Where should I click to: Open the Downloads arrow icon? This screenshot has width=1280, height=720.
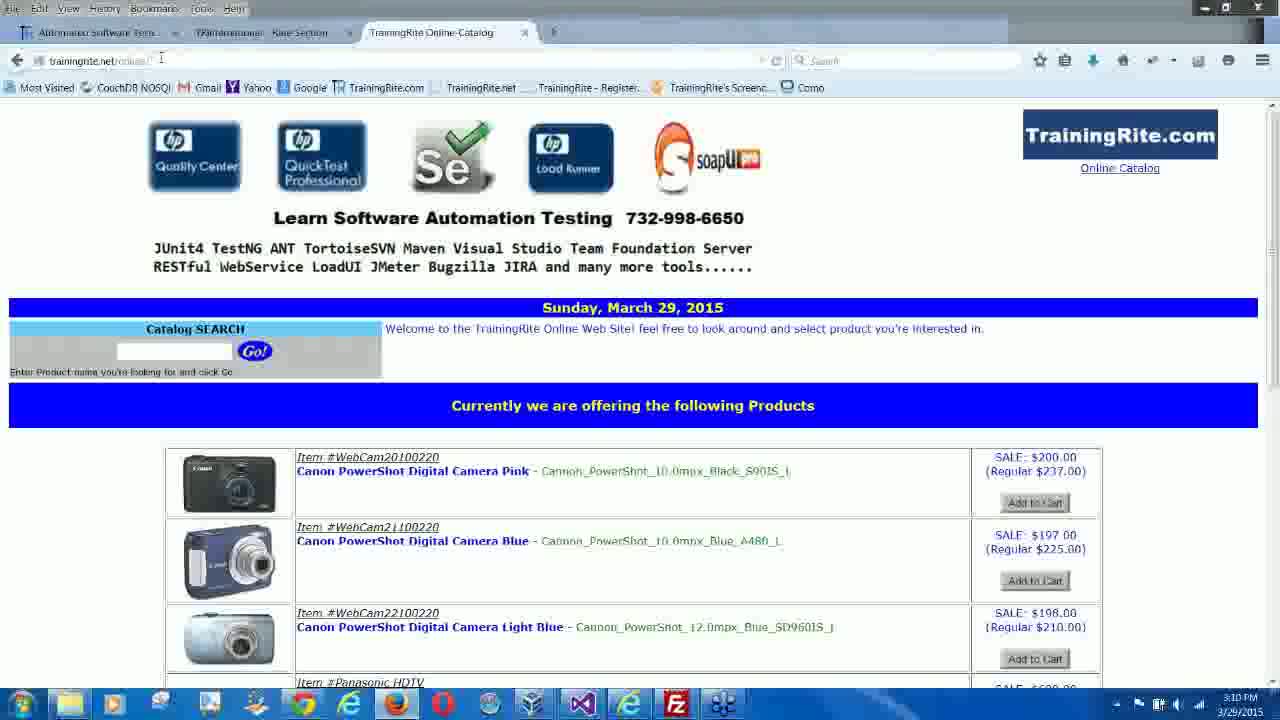pos(1093,61)
